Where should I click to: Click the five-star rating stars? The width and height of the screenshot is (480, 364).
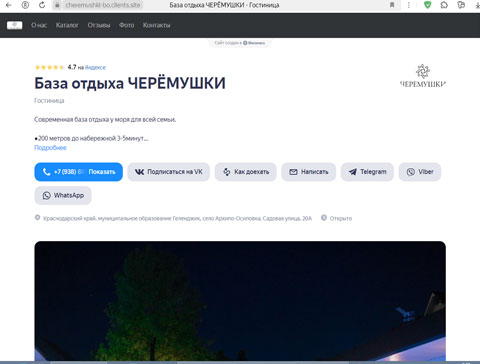[49, 67]
